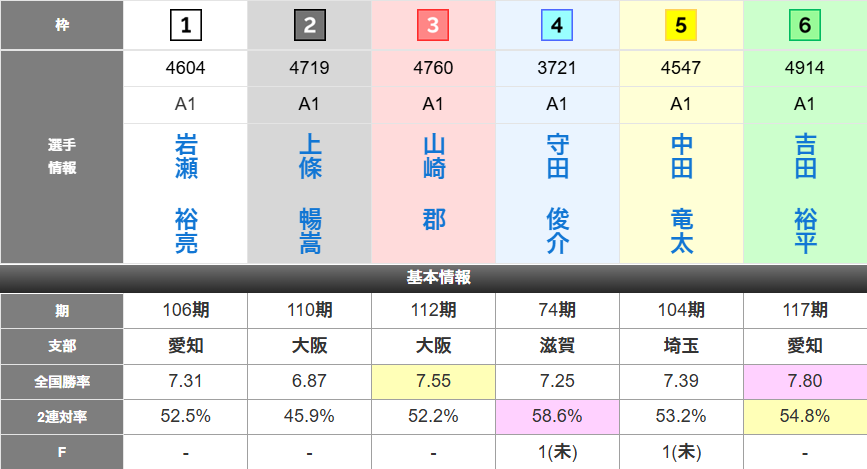The image size is (867, 469).
Task: Select racer 山崎 郡 name link
Action: tap(433, 182)
